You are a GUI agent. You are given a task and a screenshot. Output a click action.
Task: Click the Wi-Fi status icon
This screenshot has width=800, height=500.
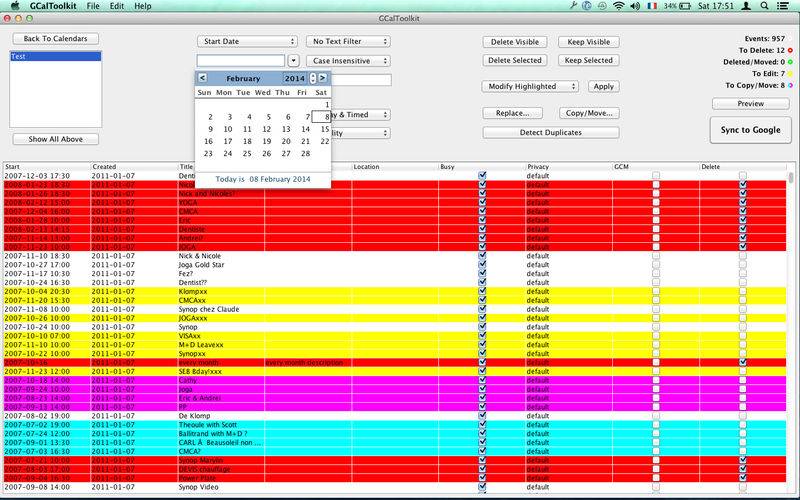tap(619, 6)
